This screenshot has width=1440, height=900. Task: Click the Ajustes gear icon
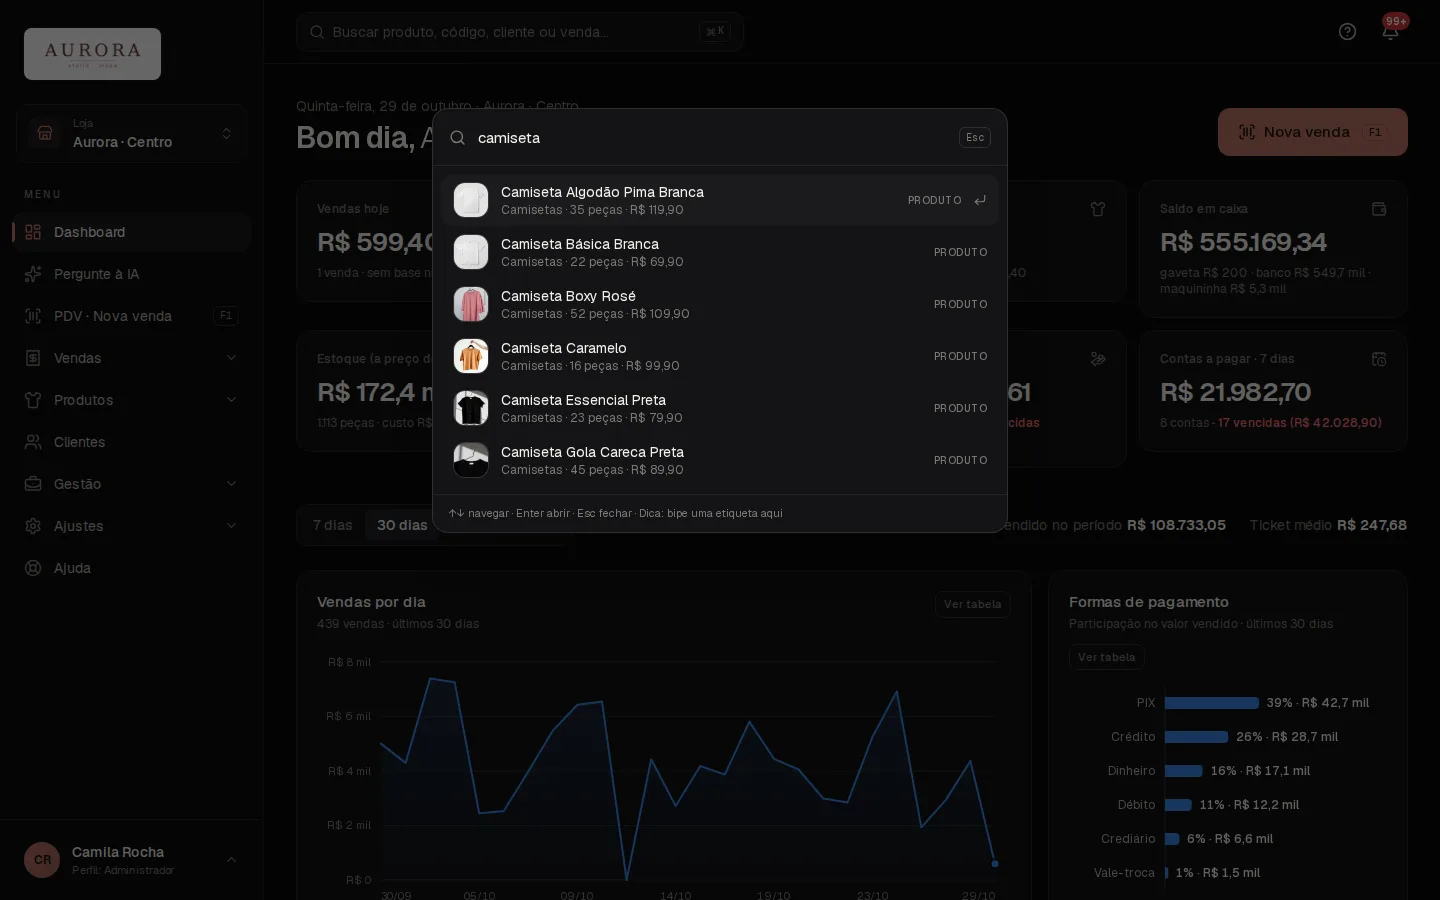[x=33, y=526]
